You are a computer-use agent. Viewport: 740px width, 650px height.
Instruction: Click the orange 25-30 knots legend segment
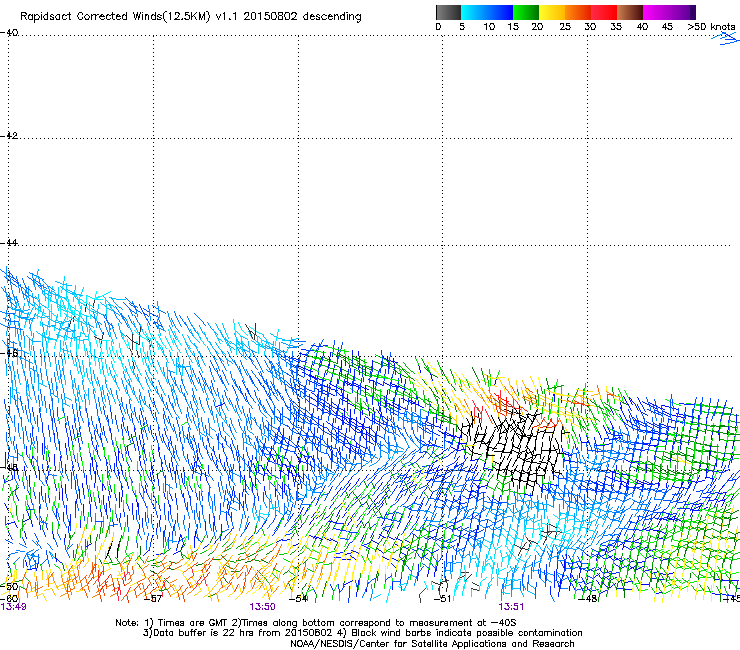(x=578, y=12)
